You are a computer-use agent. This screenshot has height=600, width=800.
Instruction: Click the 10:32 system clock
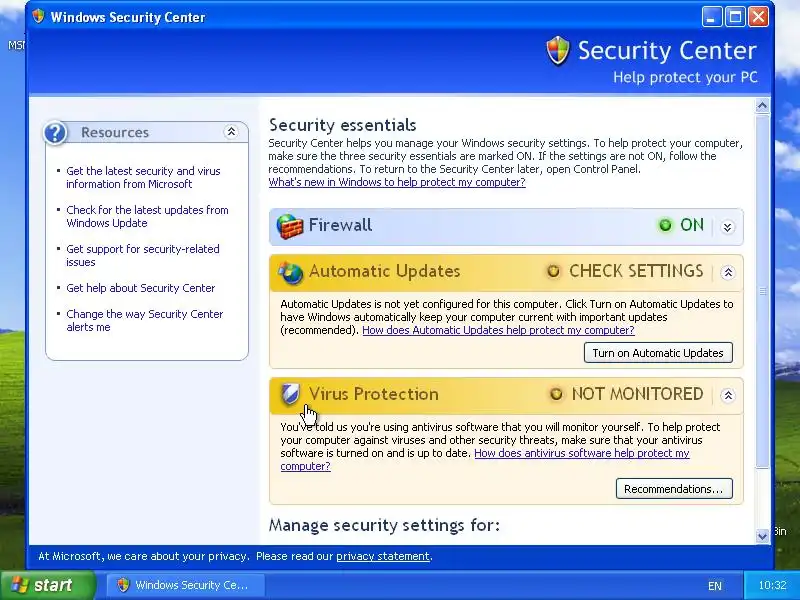pyautogui.click(x=772, y=585)
